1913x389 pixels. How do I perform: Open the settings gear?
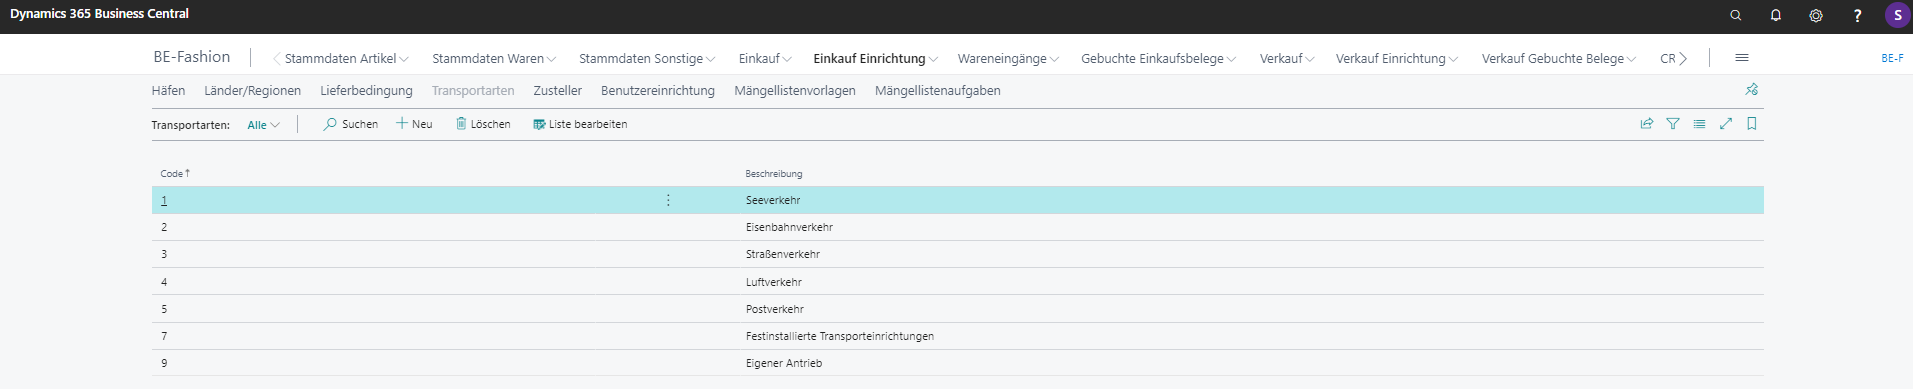point(1816,15)
